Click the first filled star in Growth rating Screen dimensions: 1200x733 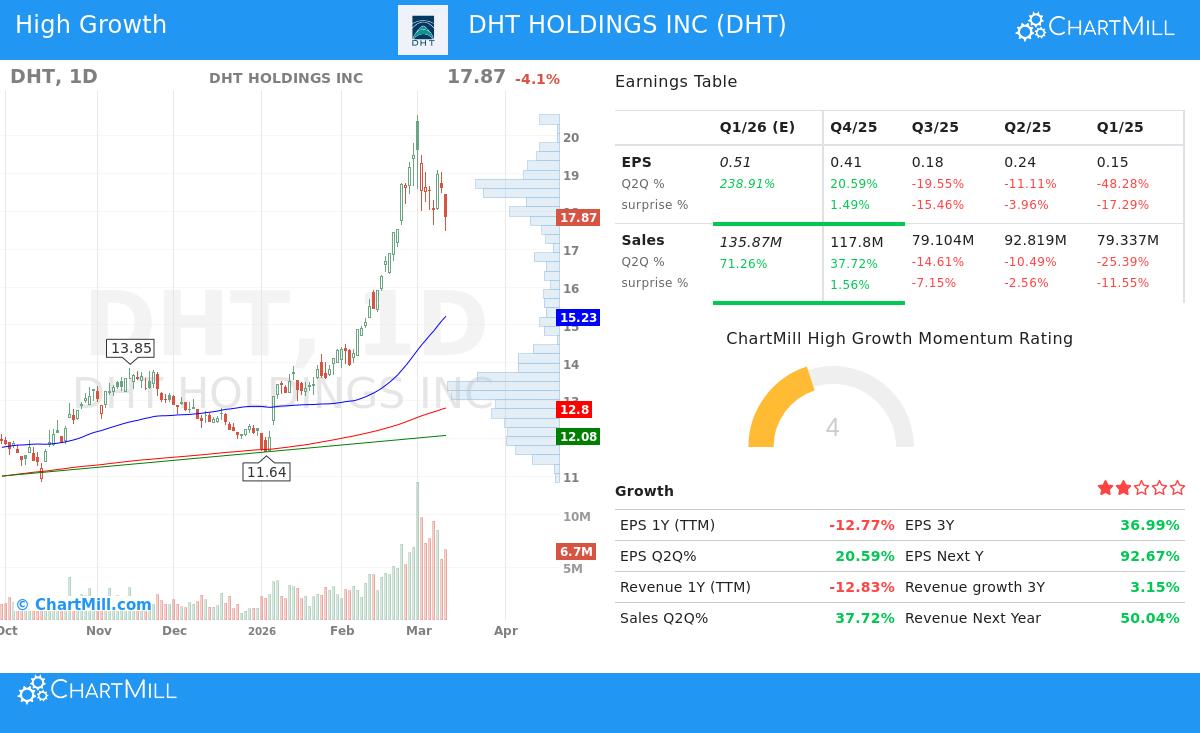[x=1105, y=488]
